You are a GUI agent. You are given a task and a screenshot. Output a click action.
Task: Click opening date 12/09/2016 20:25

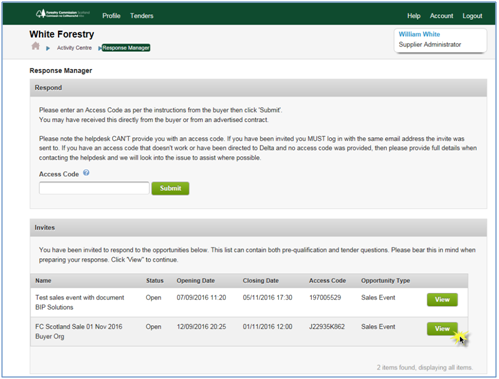tap(201, 327)
